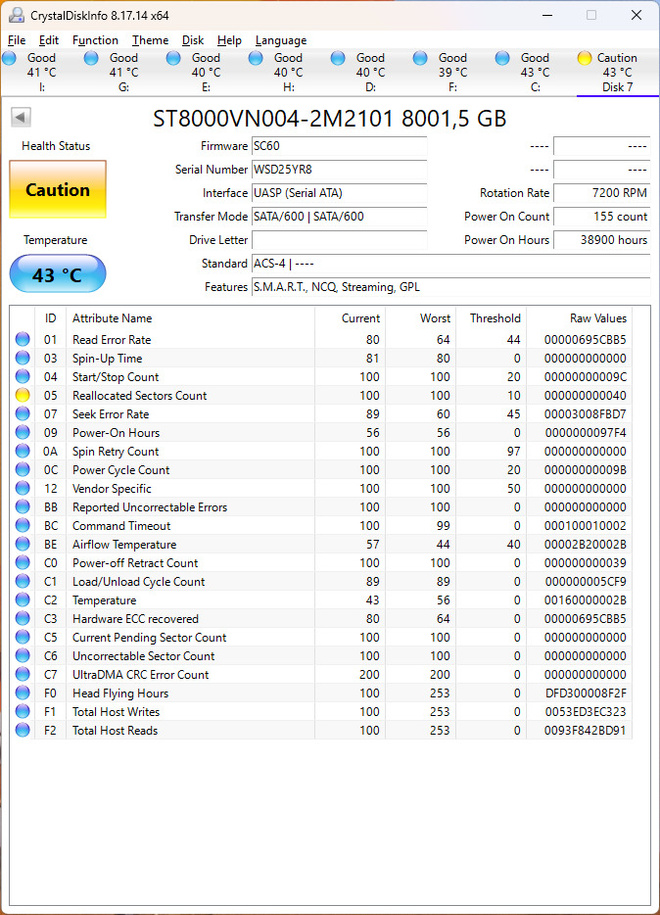This screenshot has height=915, width=660.
Task: Click the status orb for drive F:
Action: [x=420, y=58]
